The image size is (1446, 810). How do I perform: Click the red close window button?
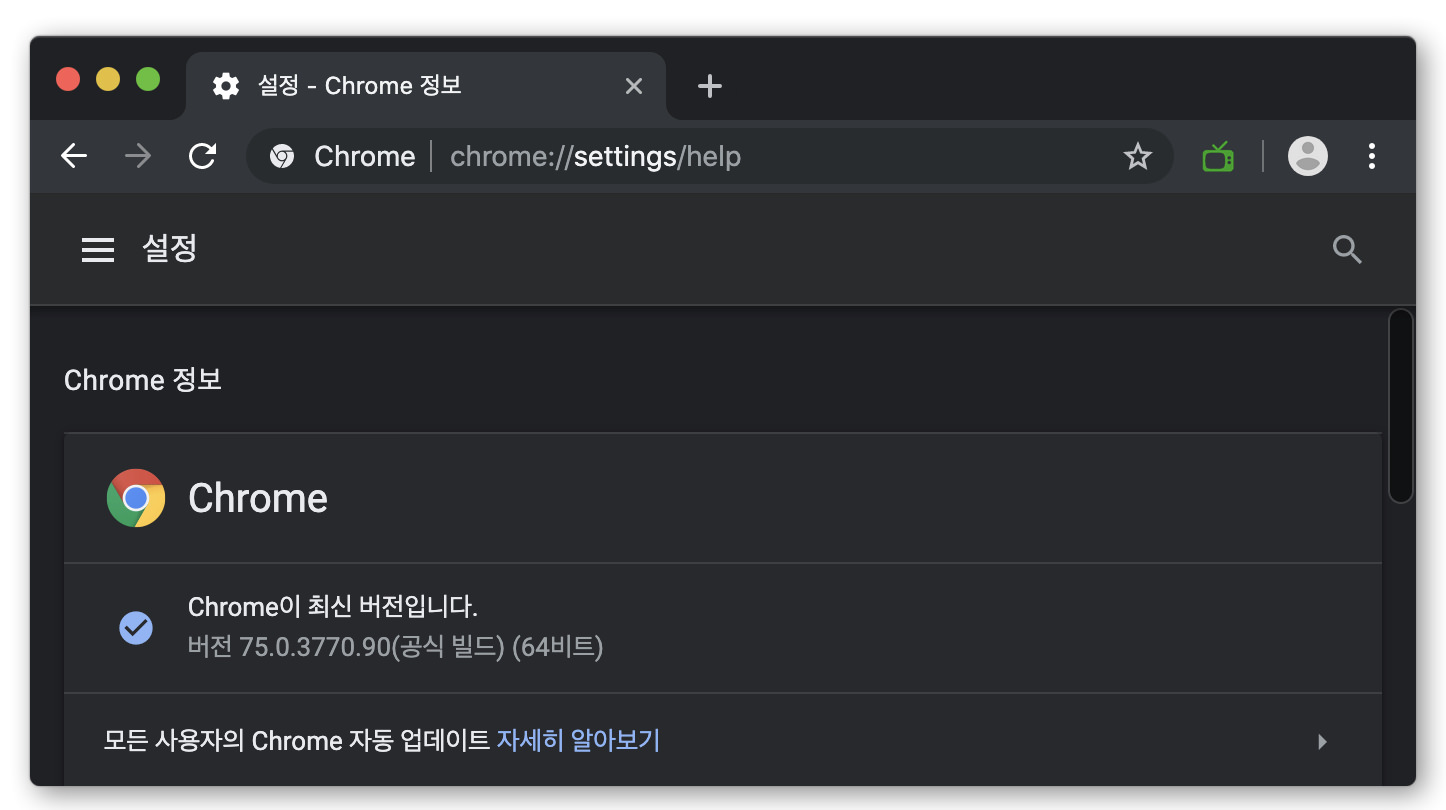tap(68, 79)
